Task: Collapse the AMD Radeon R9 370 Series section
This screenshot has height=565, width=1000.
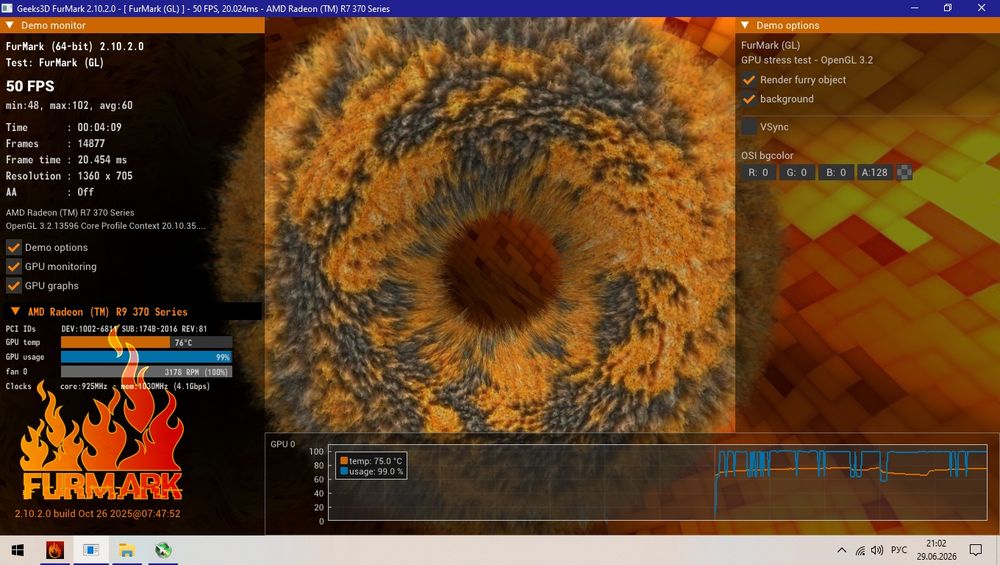Action: pyautogui.click(x=15, y=312)
